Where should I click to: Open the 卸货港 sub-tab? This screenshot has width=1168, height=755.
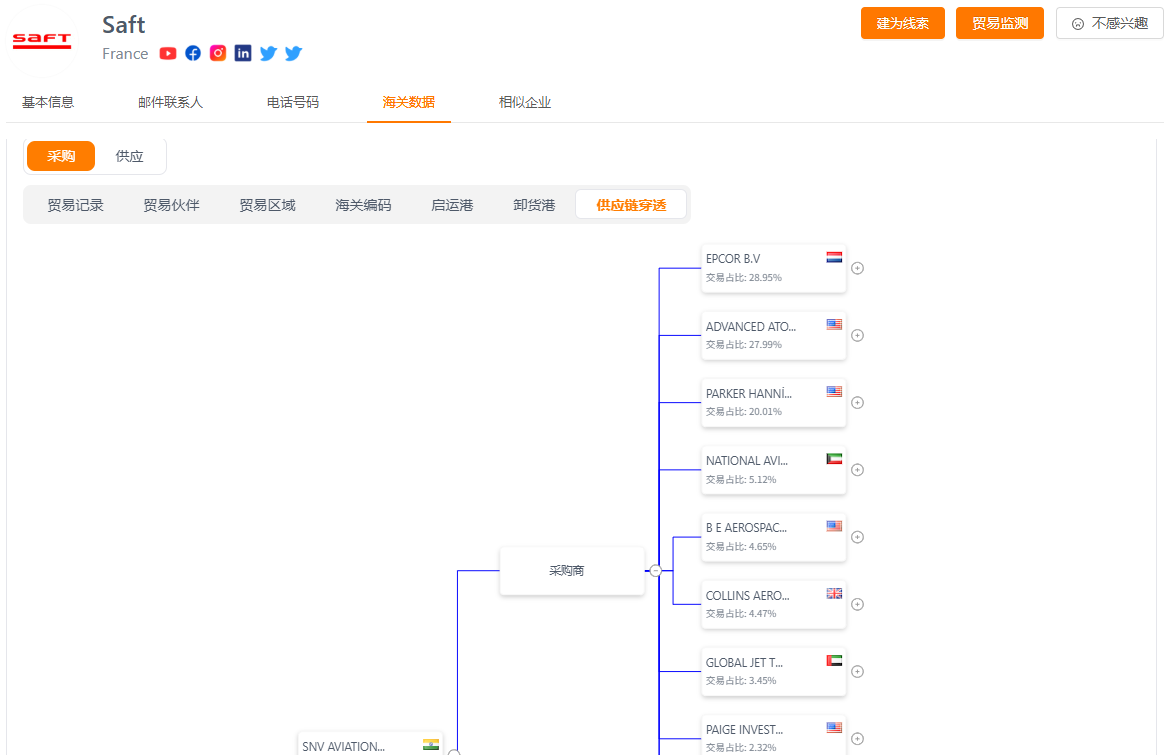click(x=534, y=205)
